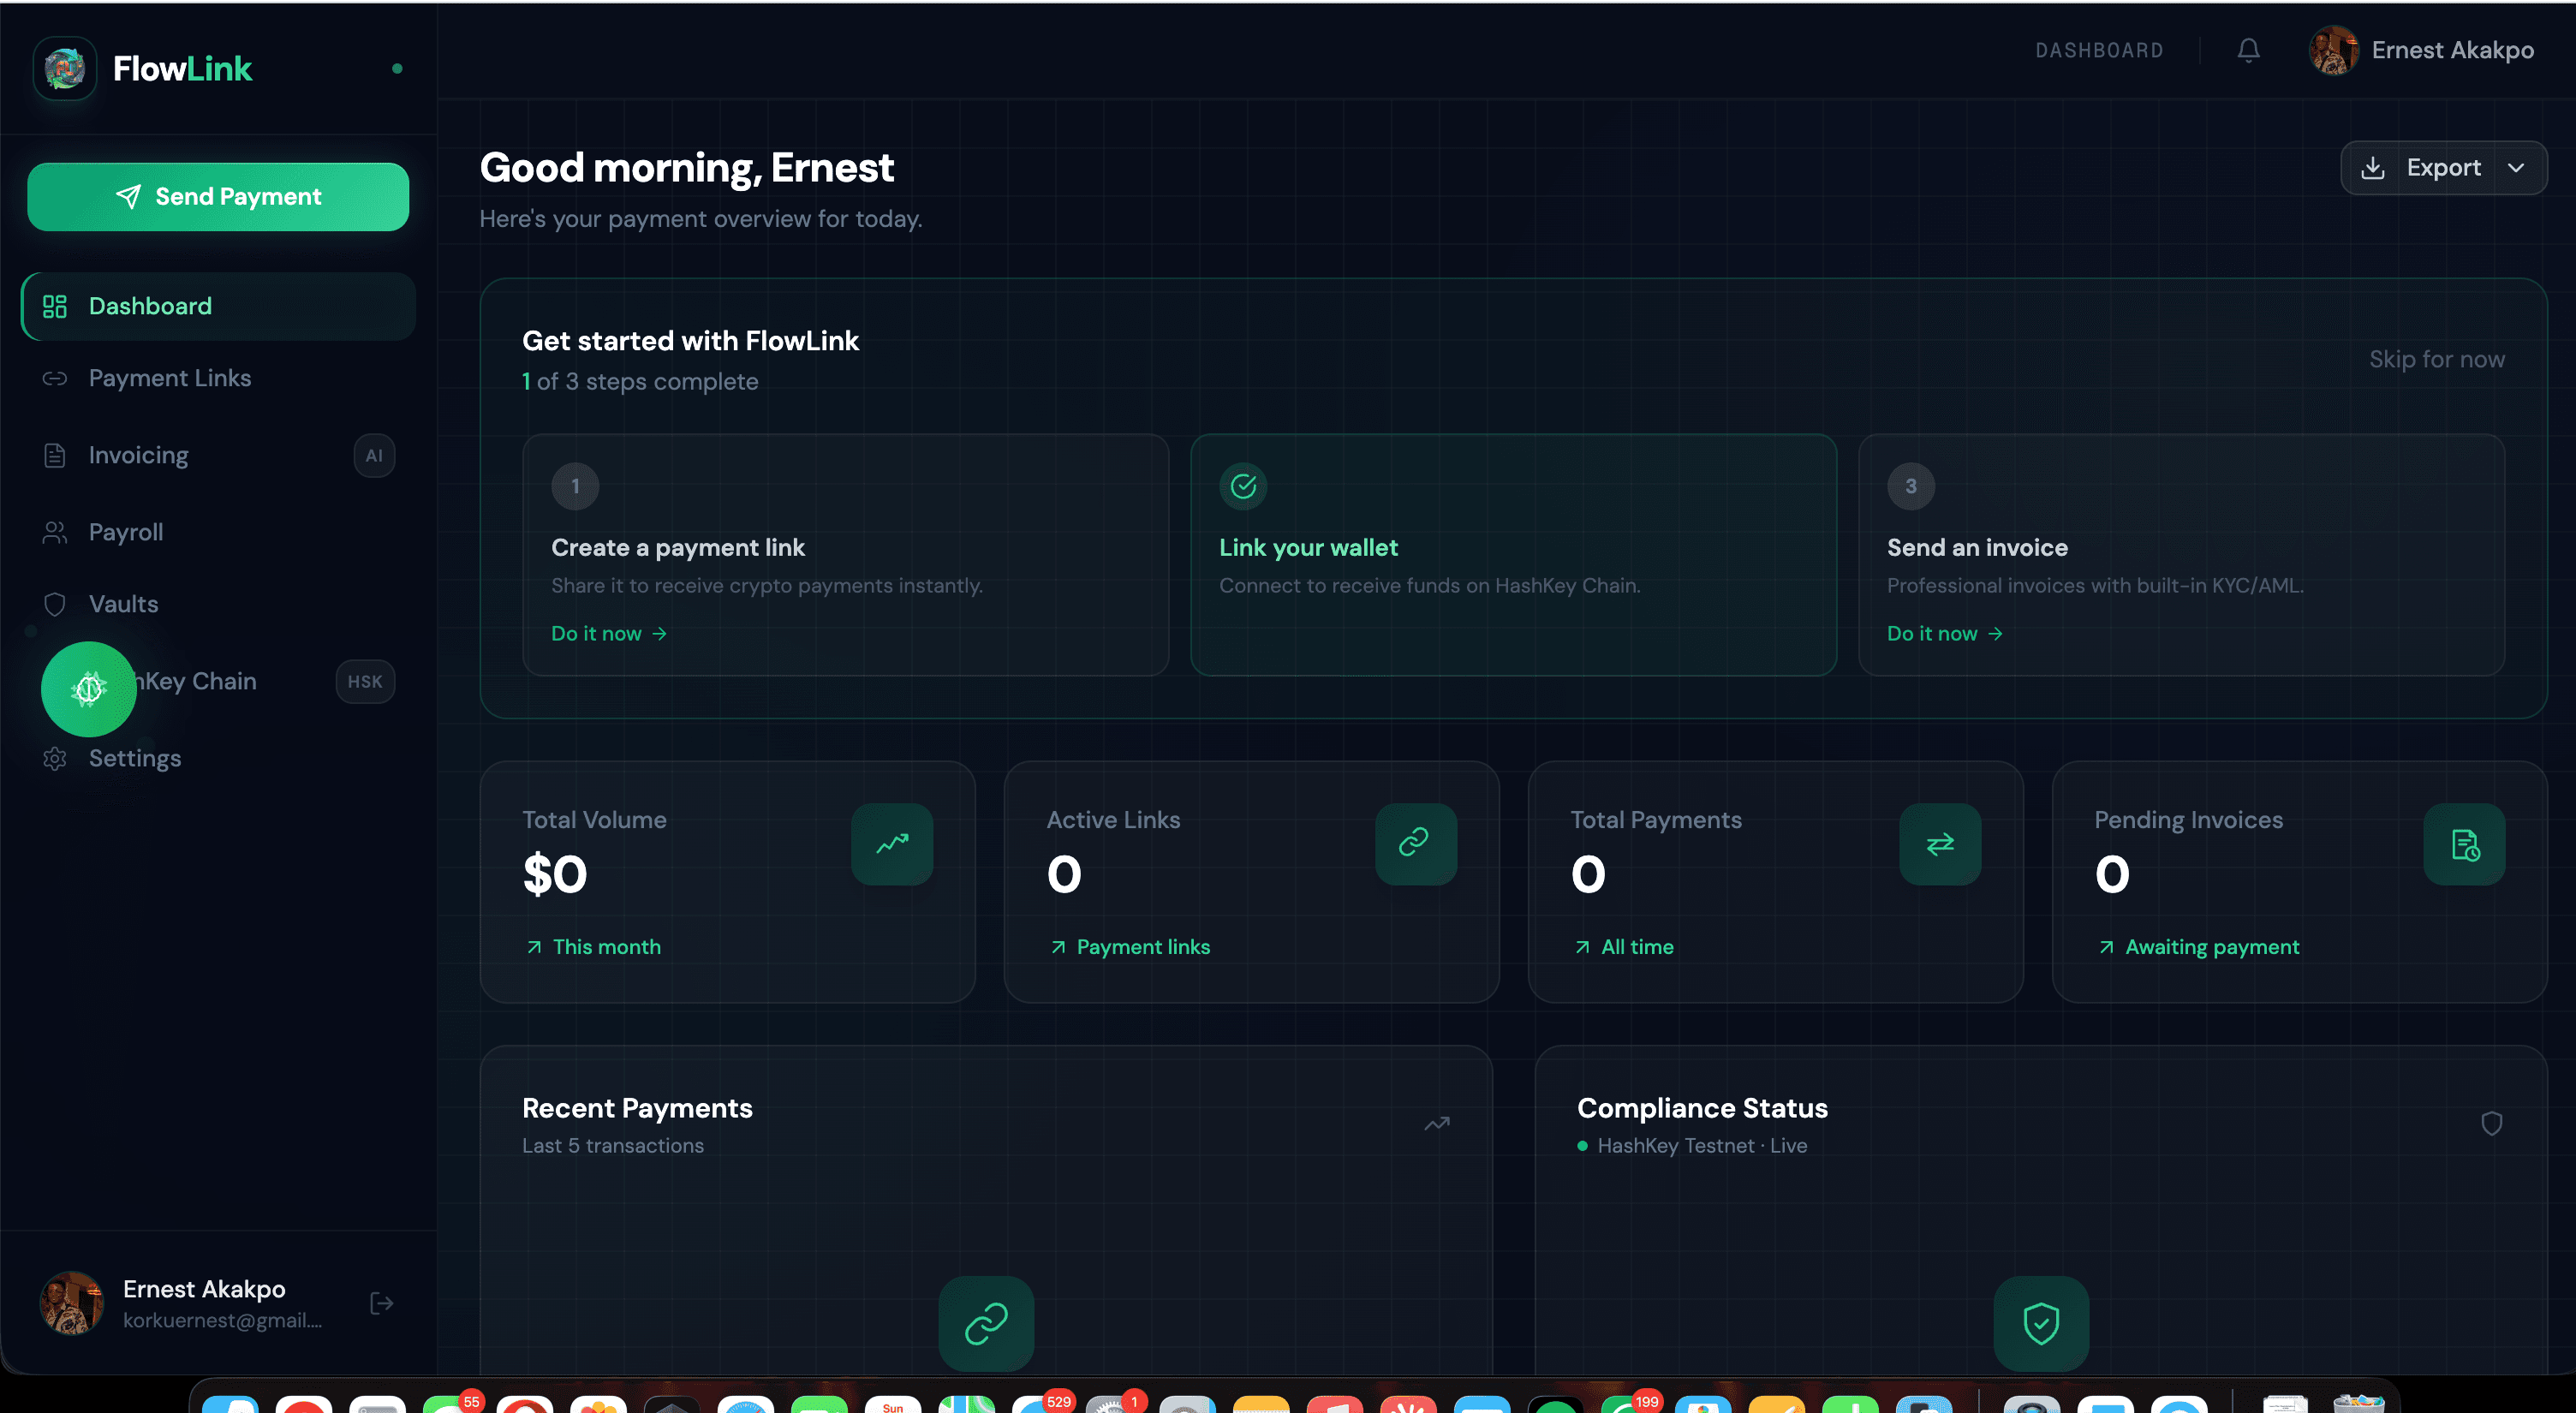Click the large shield-check icon in Compliance Status

pos(2041,1323)
